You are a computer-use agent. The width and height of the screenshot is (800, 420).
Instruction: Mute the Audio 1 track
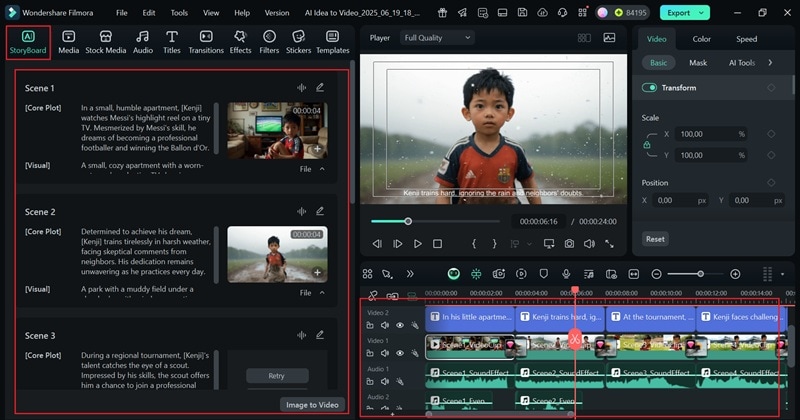(385, 381)
